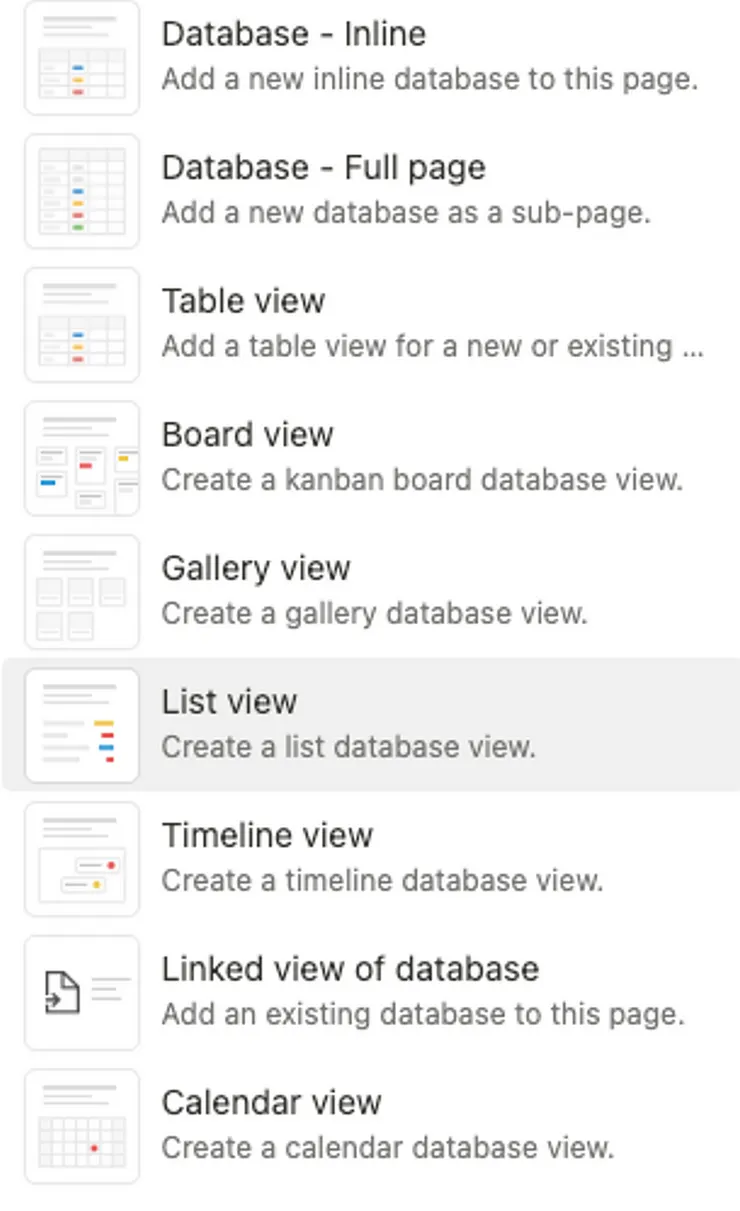Add a Timeline view block
Image resolution: width=740 pixels, height=1211 pixels.
coord(267,835)
